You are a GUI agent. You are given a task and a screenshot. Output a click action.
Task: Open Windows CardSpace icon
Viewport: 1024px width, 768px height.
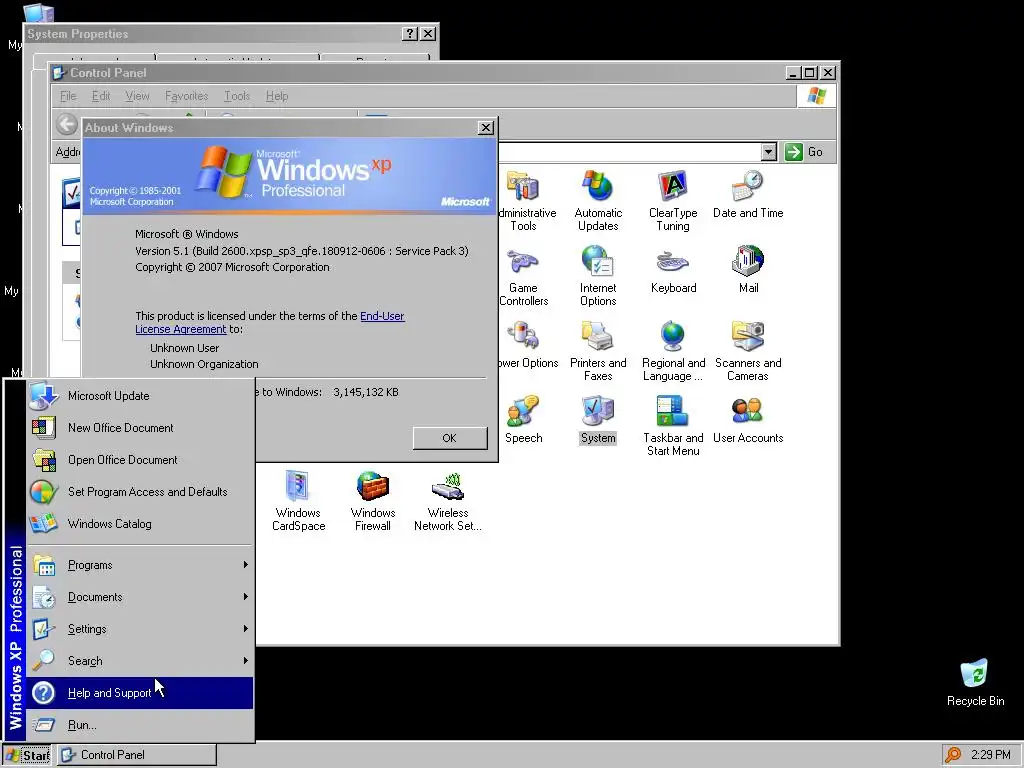point(298,501)
